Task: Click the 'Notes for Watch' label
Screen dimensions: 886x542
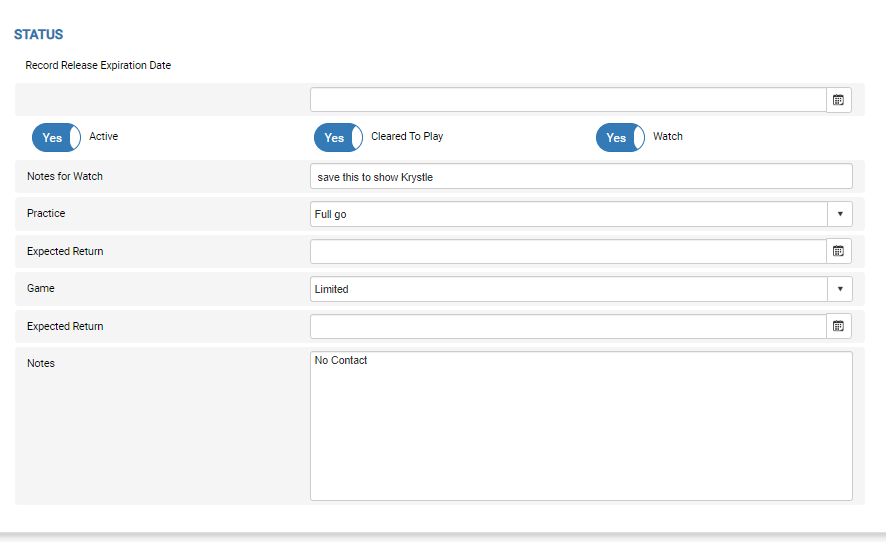Action: tap(65, 177)
